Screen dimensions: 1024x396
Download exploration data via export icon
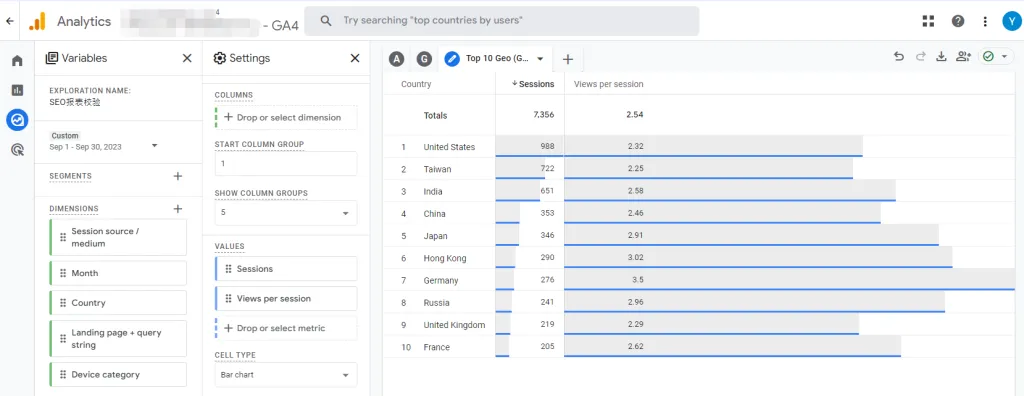(x=941, y=57)
